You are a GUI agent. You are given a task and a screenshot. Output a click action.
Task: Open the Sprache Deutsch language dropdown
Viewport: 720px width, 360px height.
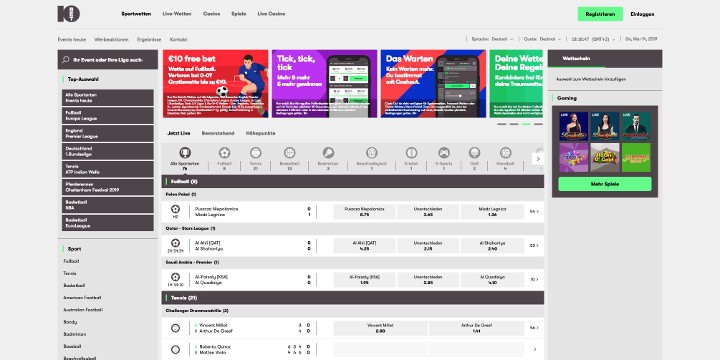492,39
